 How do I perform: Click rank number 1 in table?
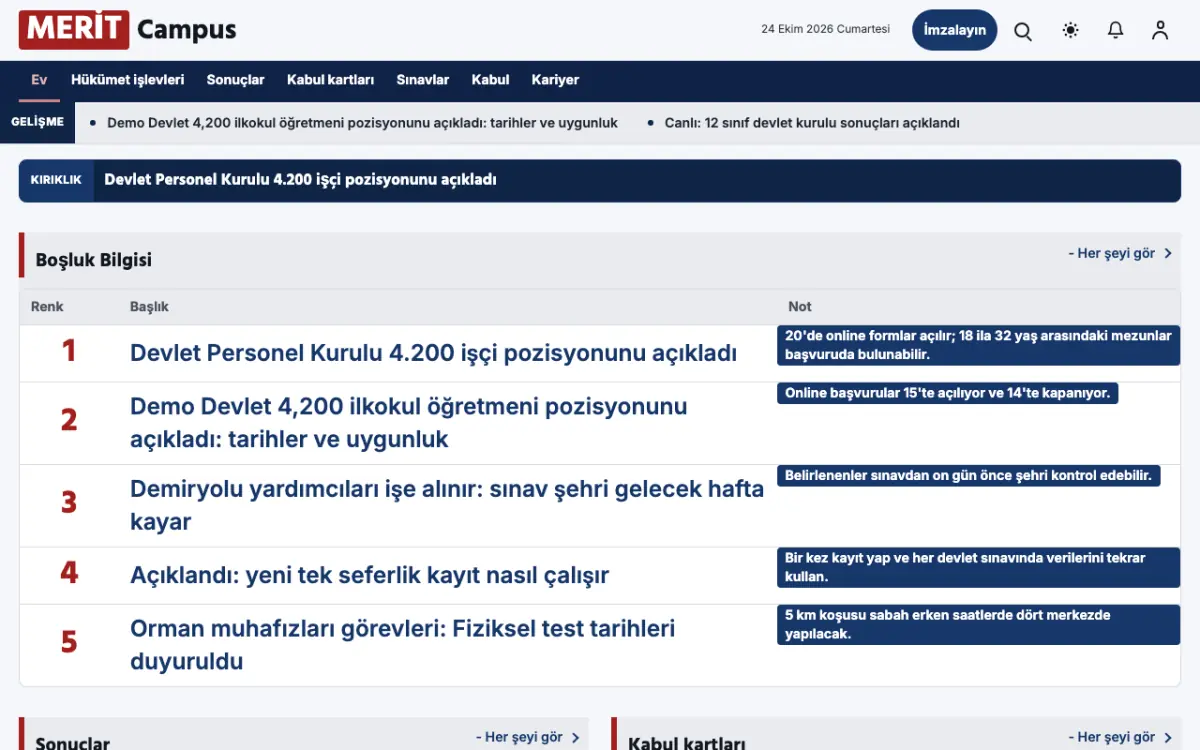coord(68,351)
